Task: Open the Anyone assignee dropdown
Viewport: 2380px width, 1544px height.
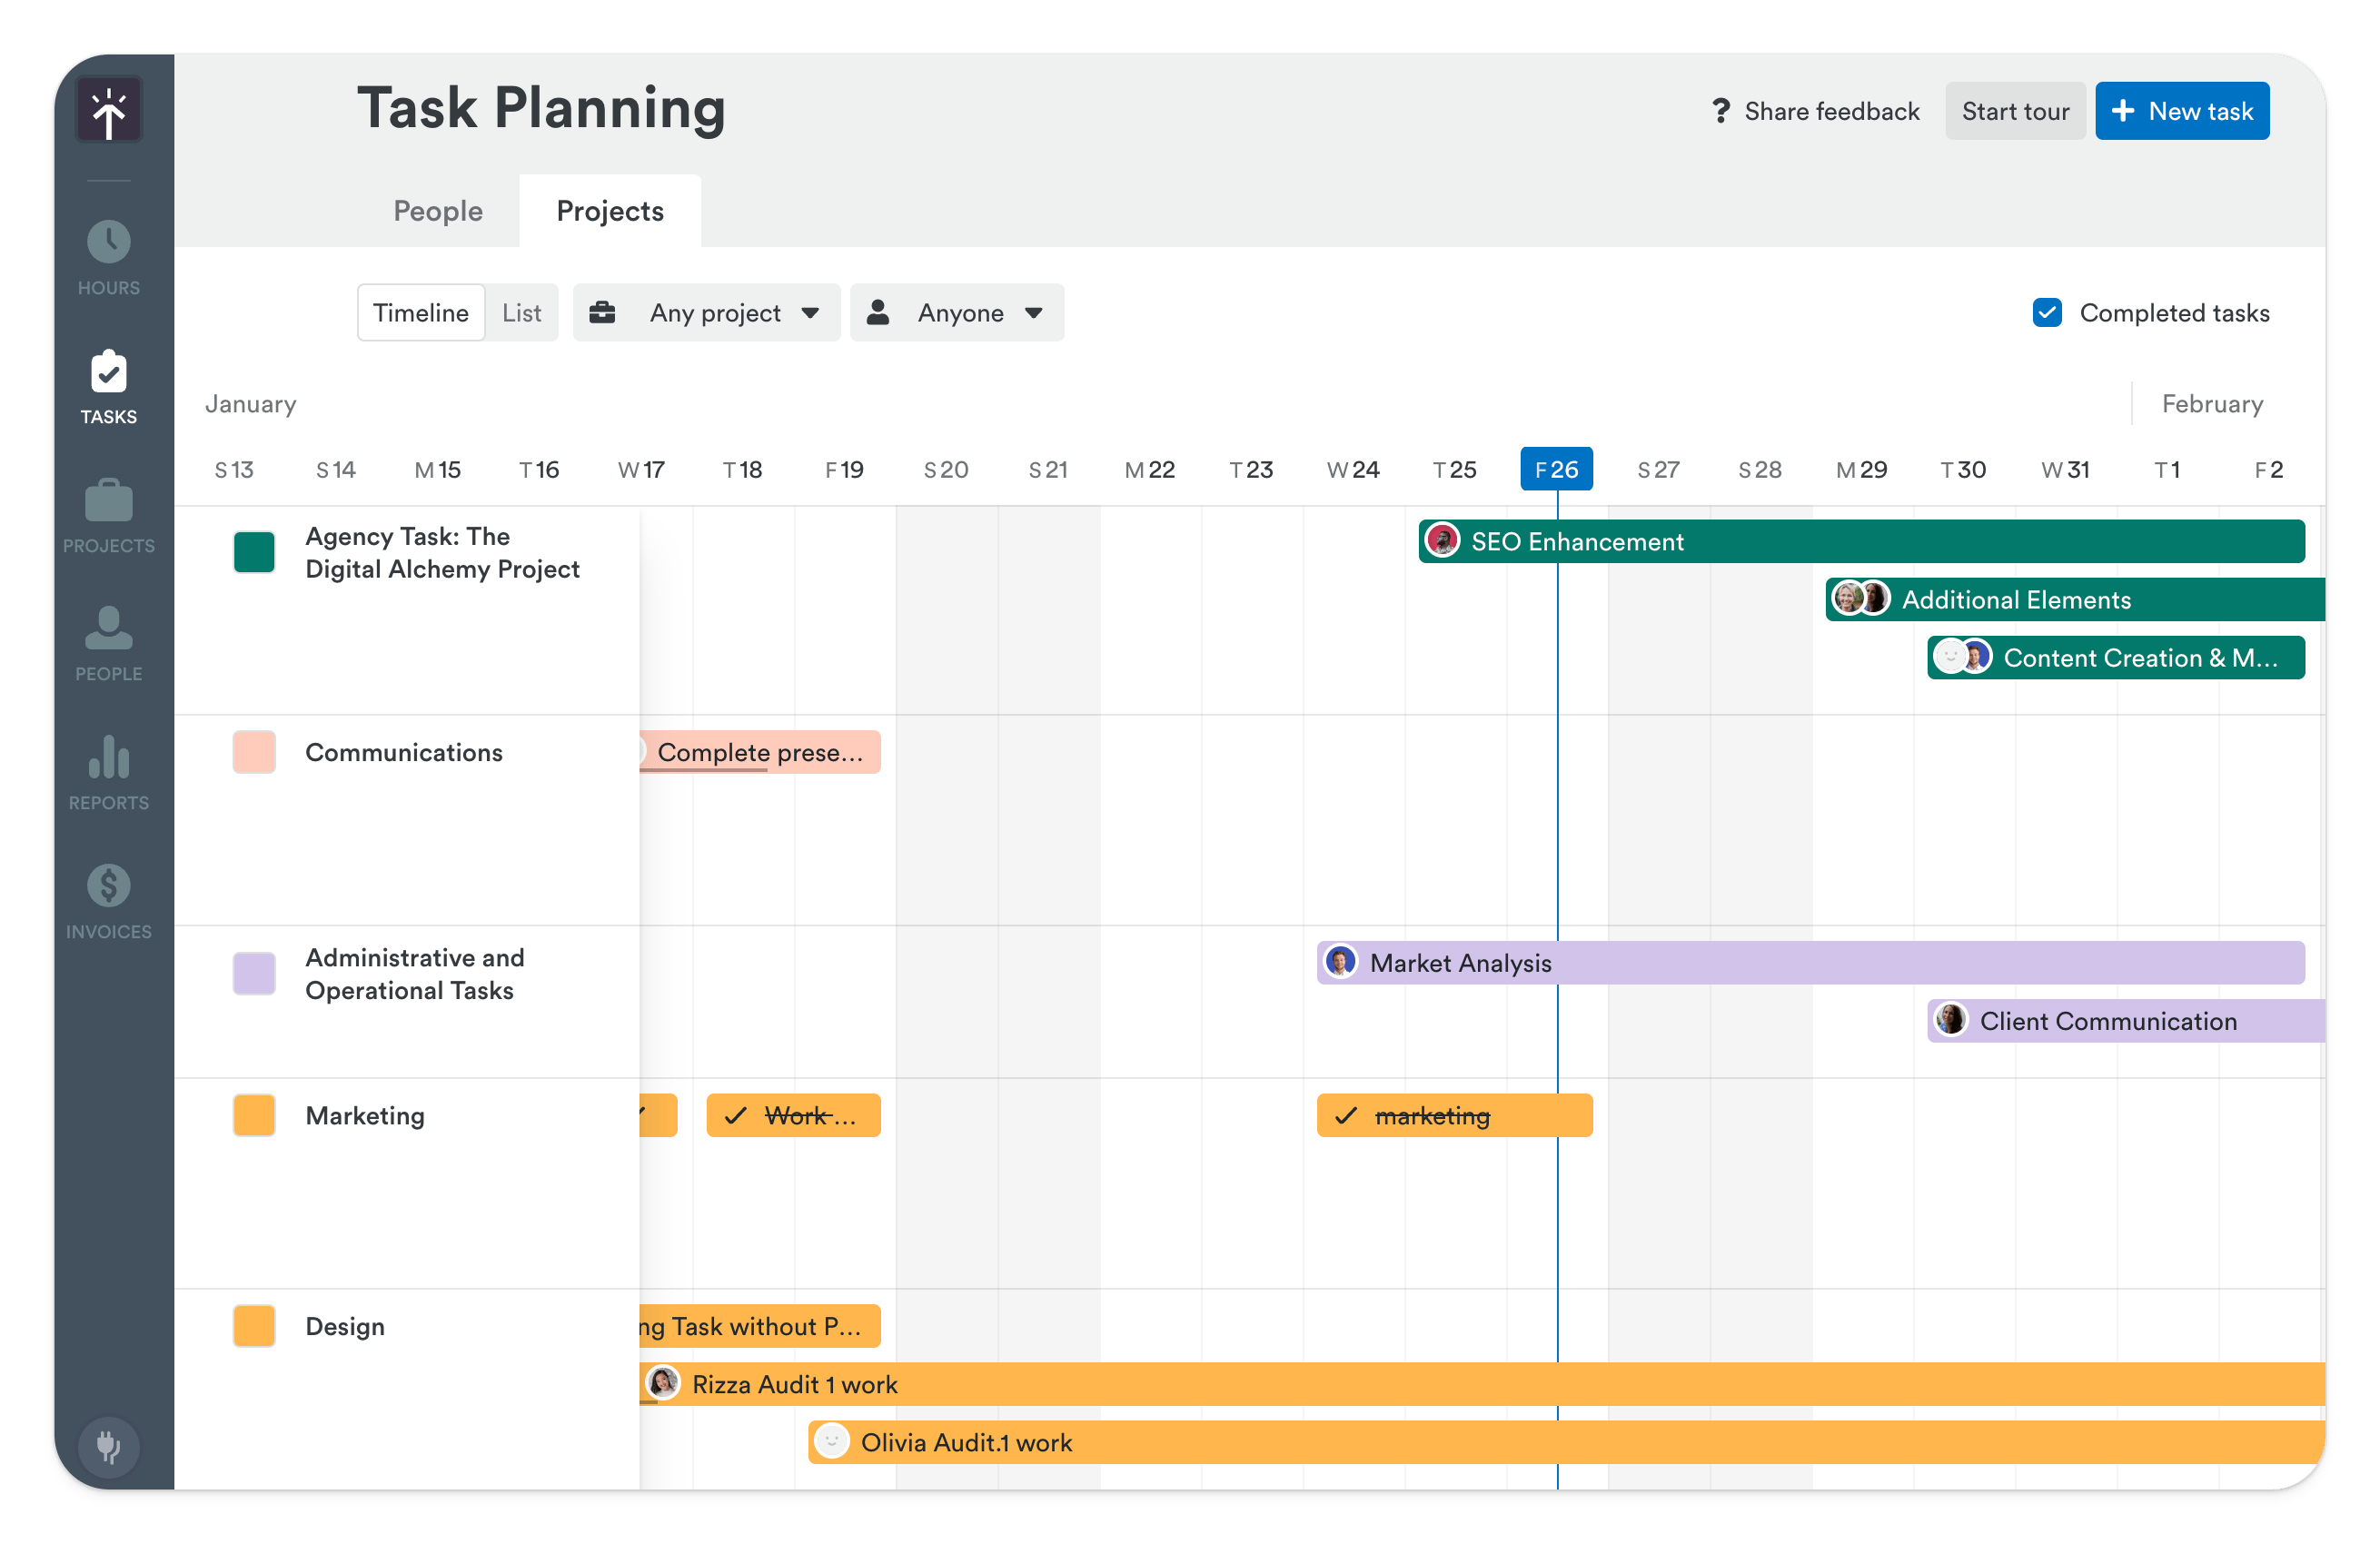Action: coord(955,312)
